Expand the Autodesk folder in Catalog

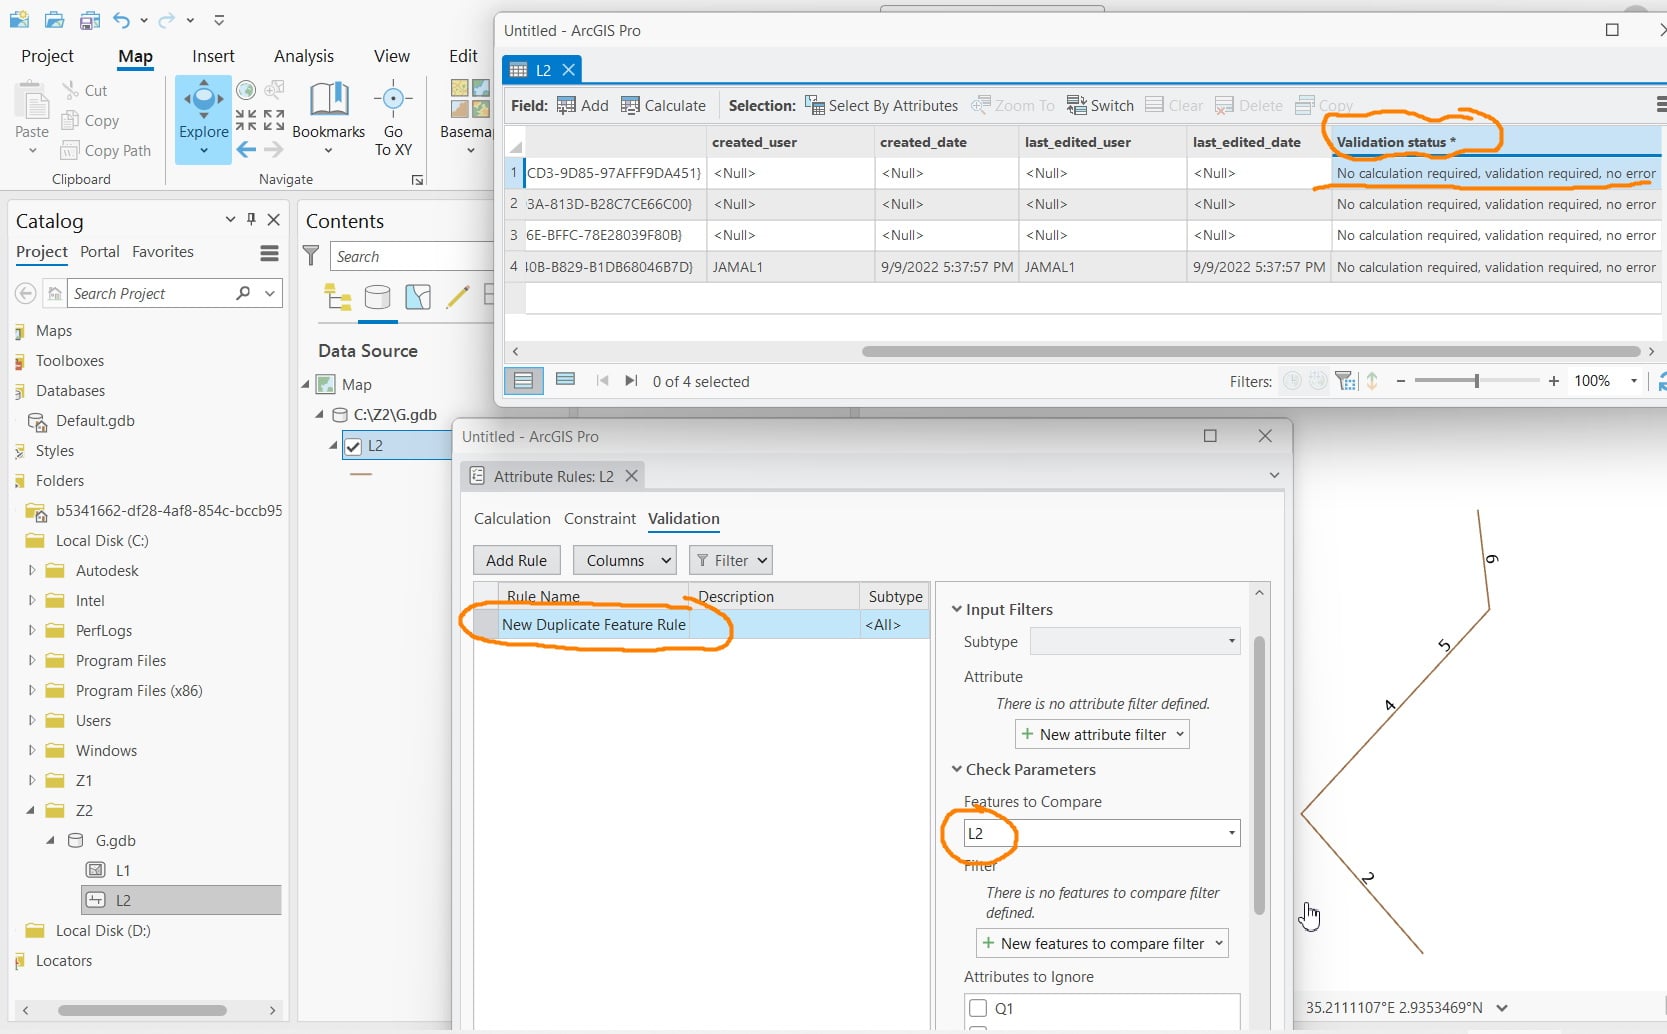click(31, 570)
